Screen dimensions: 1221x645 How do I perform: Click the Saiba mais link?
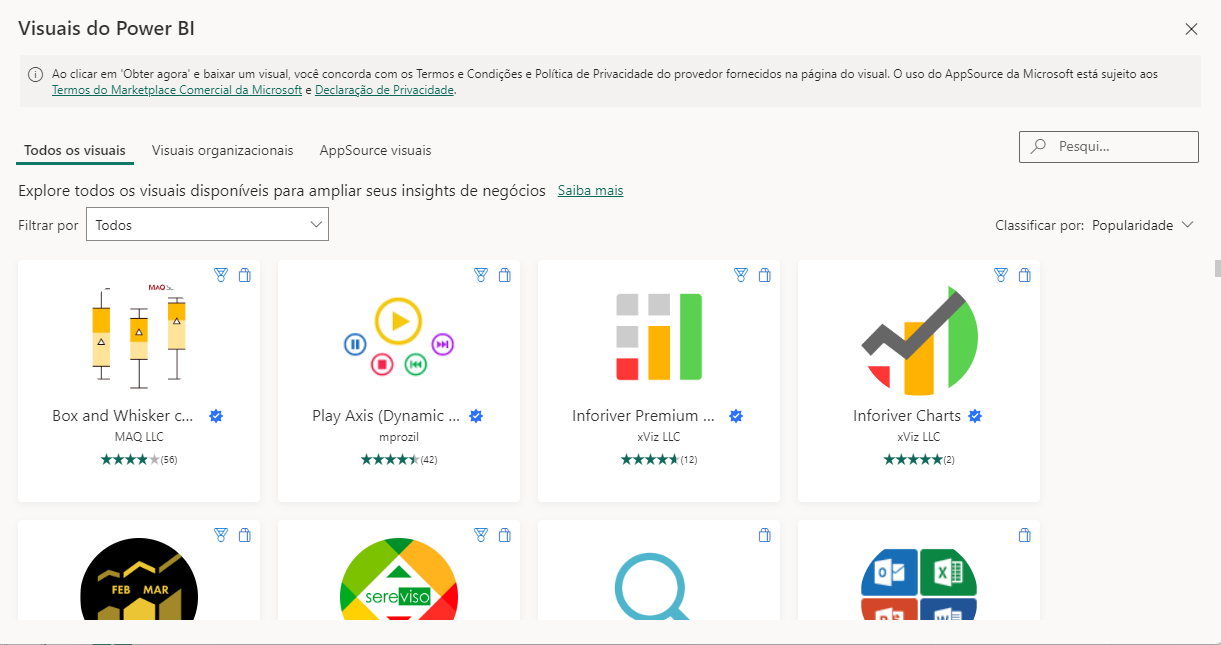coord(590,190)
